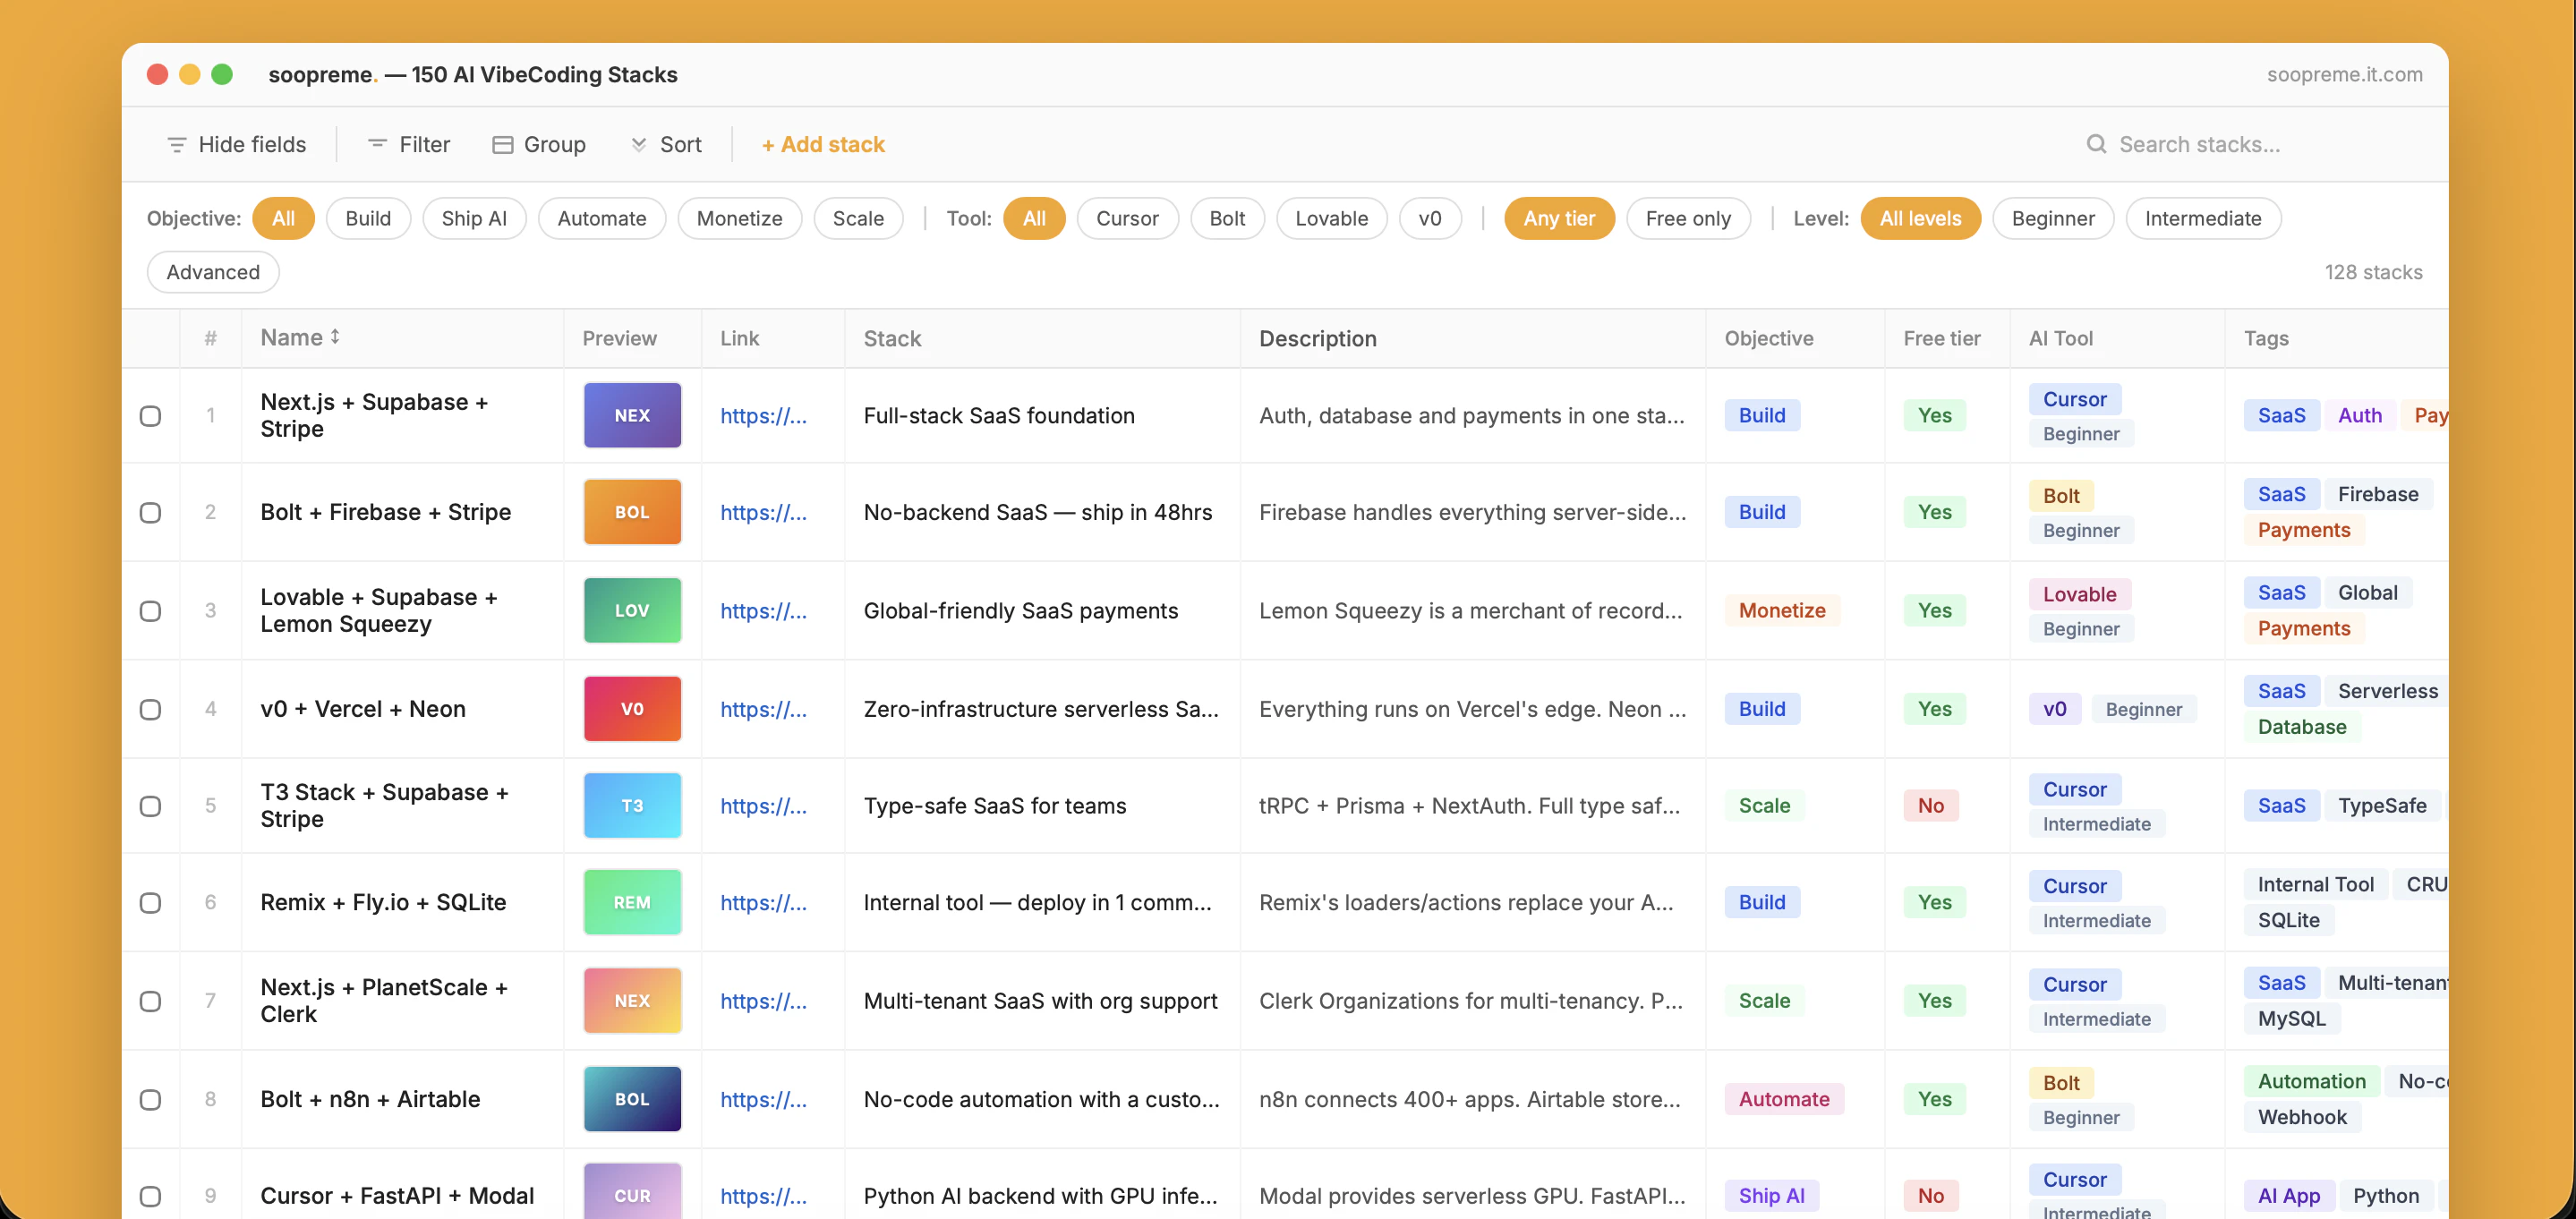This screenshot has height=1219, width=2576.
Task: Click the Group layout icon
Action: (503, 145)
